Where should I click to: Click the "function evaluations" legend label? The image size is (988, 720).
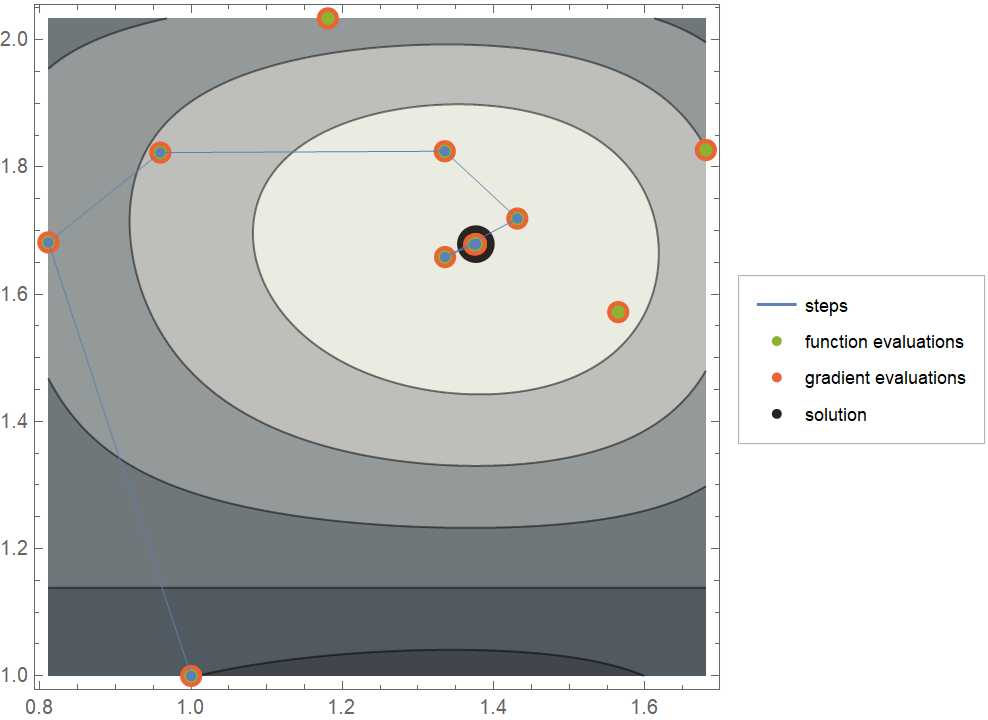tap(884, 342)
